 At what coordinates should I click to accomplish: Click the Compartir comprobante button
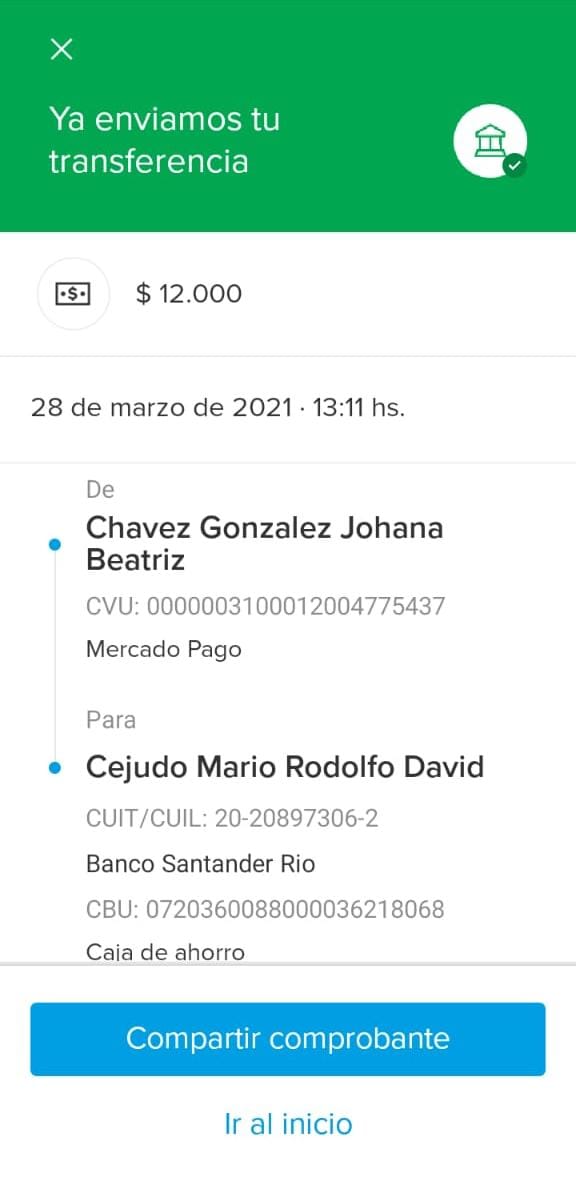click(x=288, y=1039)
